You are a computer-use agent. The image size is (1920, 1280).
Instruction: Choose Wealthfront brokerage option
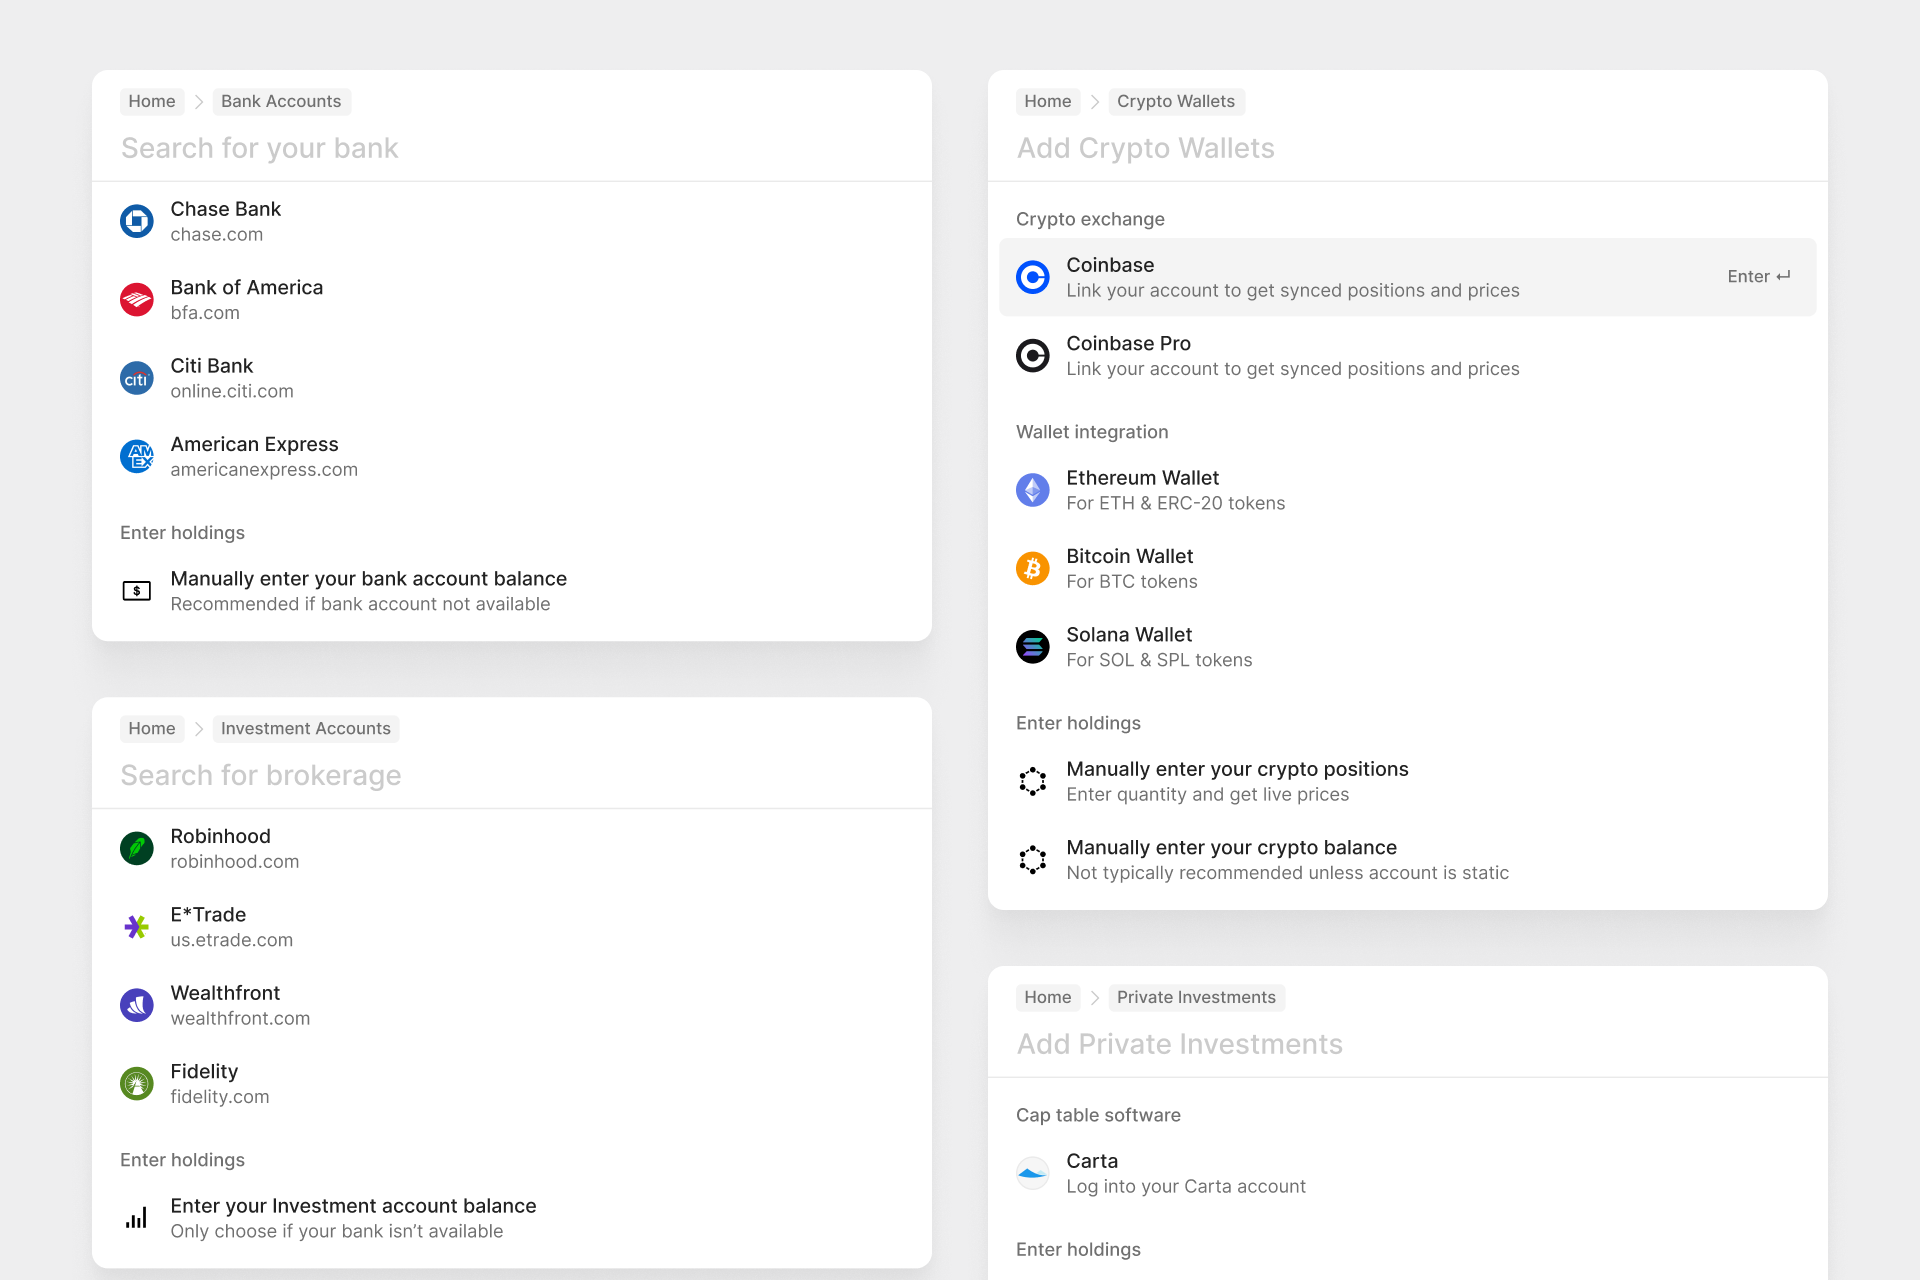(x=512, y=1005)
